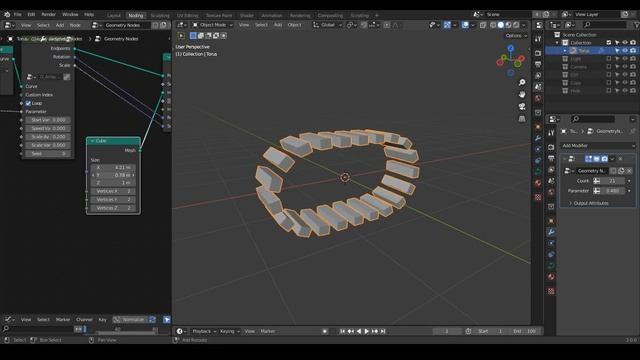Click the zoom magnifier viewport icon
Image resolution: width=640 pixels, height=360 pixels.
pyautogui.click(x=522, y=82)
